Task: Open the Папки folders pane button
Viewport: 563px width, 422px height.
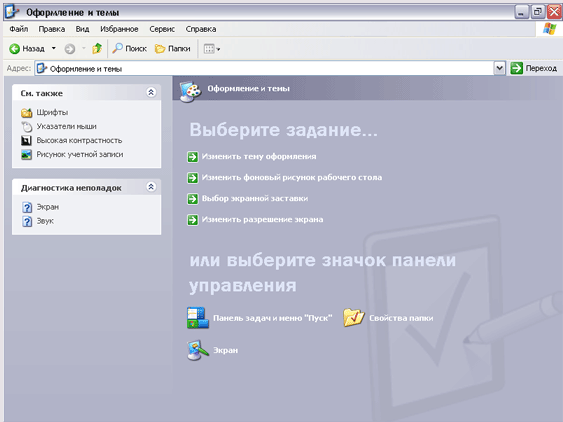Action: [173, 48]
